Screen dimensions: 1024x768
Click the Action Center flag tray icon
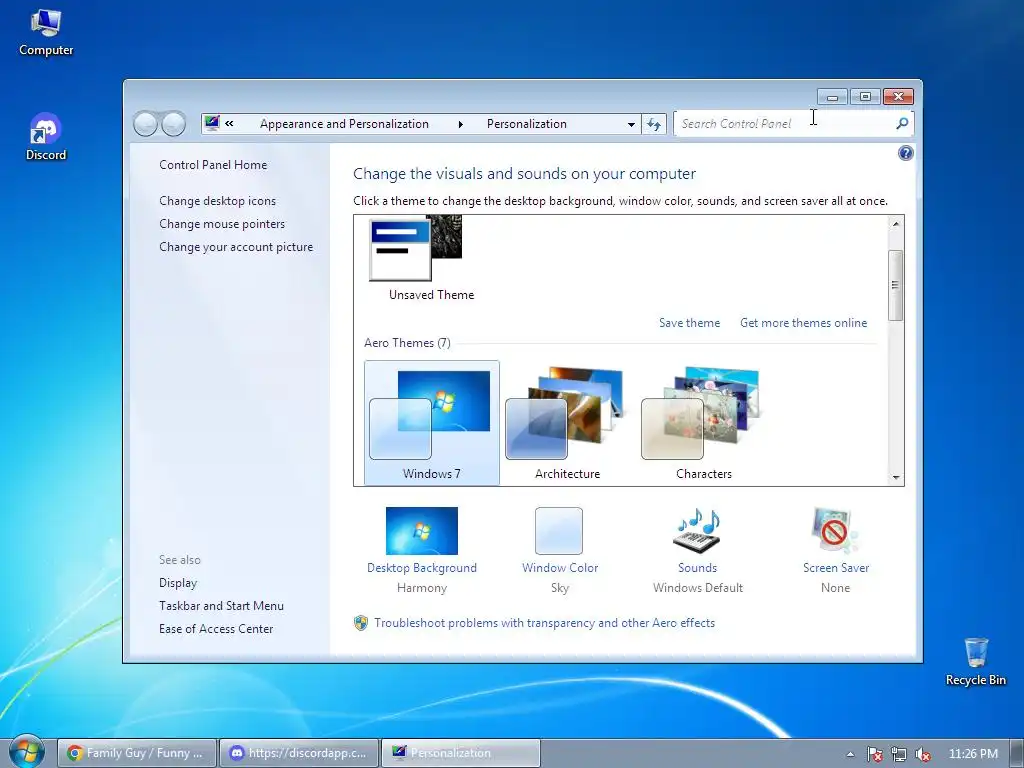click(874, 754)
